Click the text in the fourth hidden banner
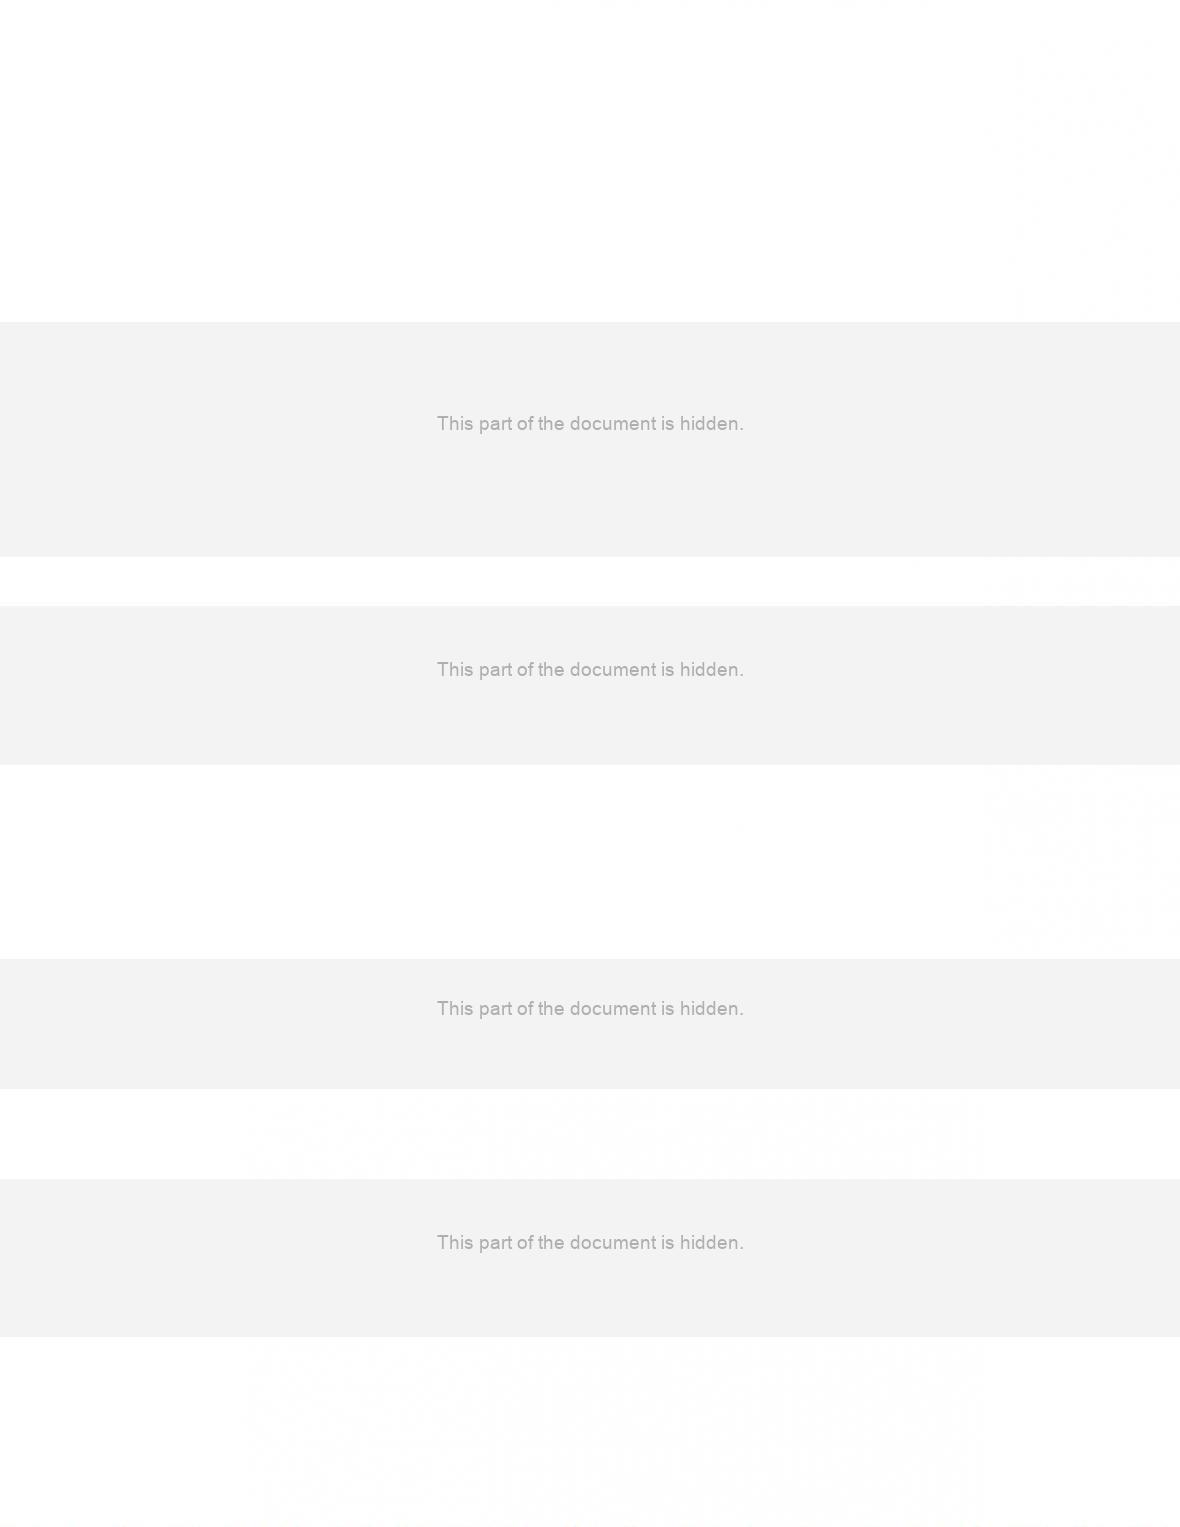Image resolution: width=1180 pixels, height=1527 pixels. (x=590, y=1243)
